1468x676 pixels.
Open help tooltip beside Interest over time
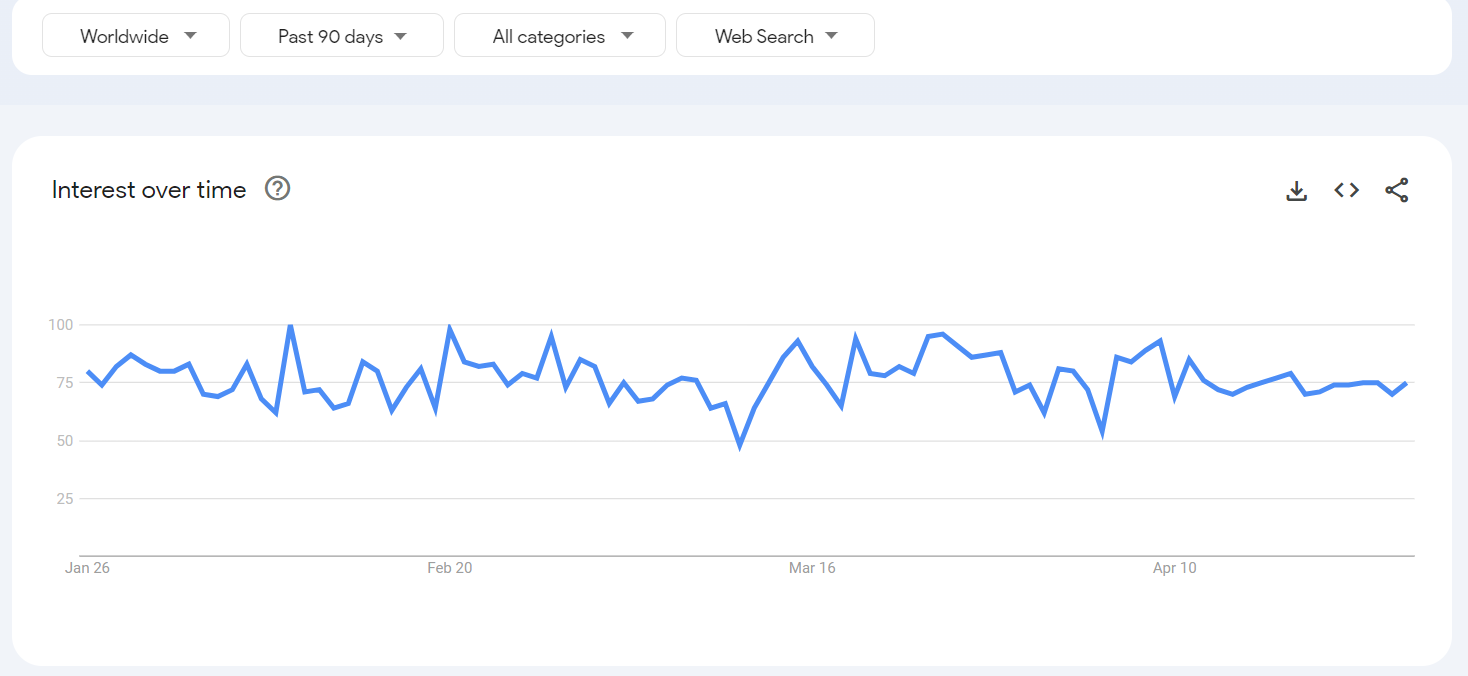click(277, 189)
